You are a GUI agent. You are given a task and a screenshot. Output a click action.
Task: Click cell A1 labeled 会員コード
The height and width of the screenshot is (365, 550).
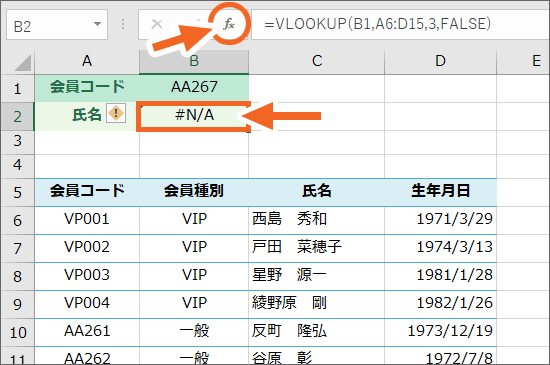point(87,88)
